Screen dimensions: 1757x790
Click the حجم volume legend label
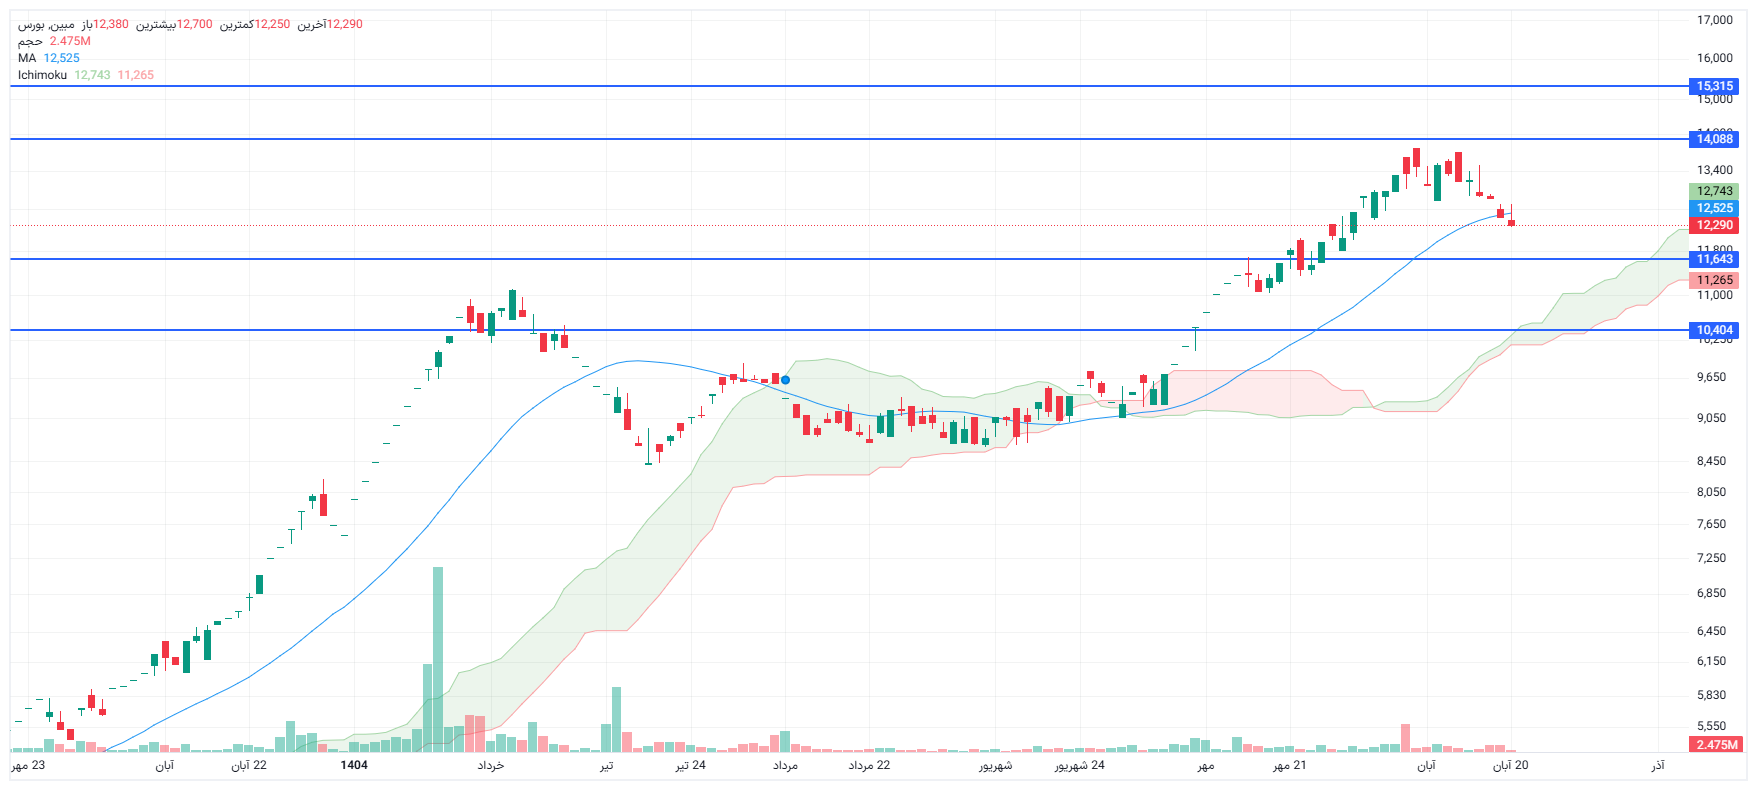[30, 41]
